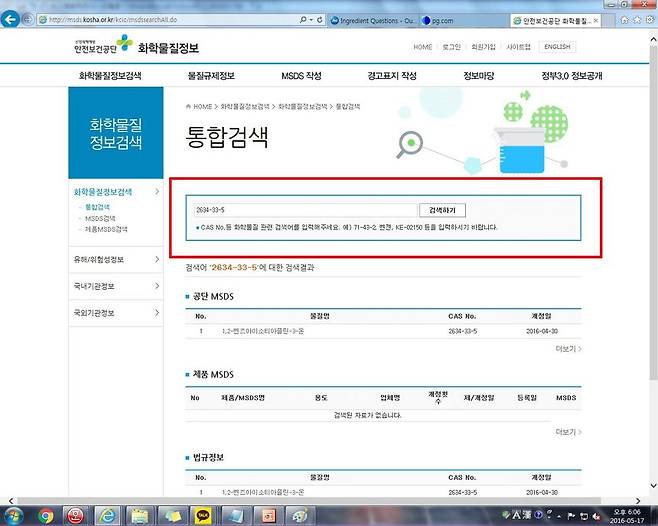Click the 로그인 link in the header
The width and height of the screenshot is (658, 526).
tap(453, 47)
